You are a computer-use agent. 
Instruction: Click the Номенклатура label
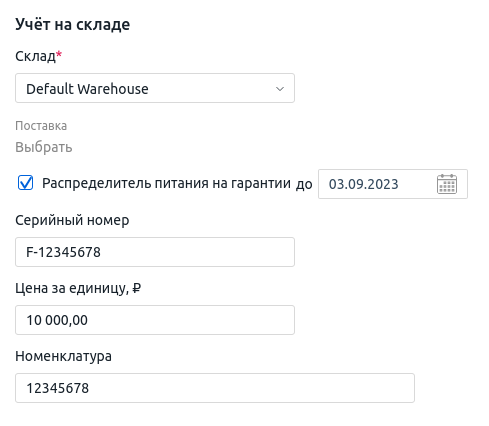pyautogui.click(x=63, y=356)
